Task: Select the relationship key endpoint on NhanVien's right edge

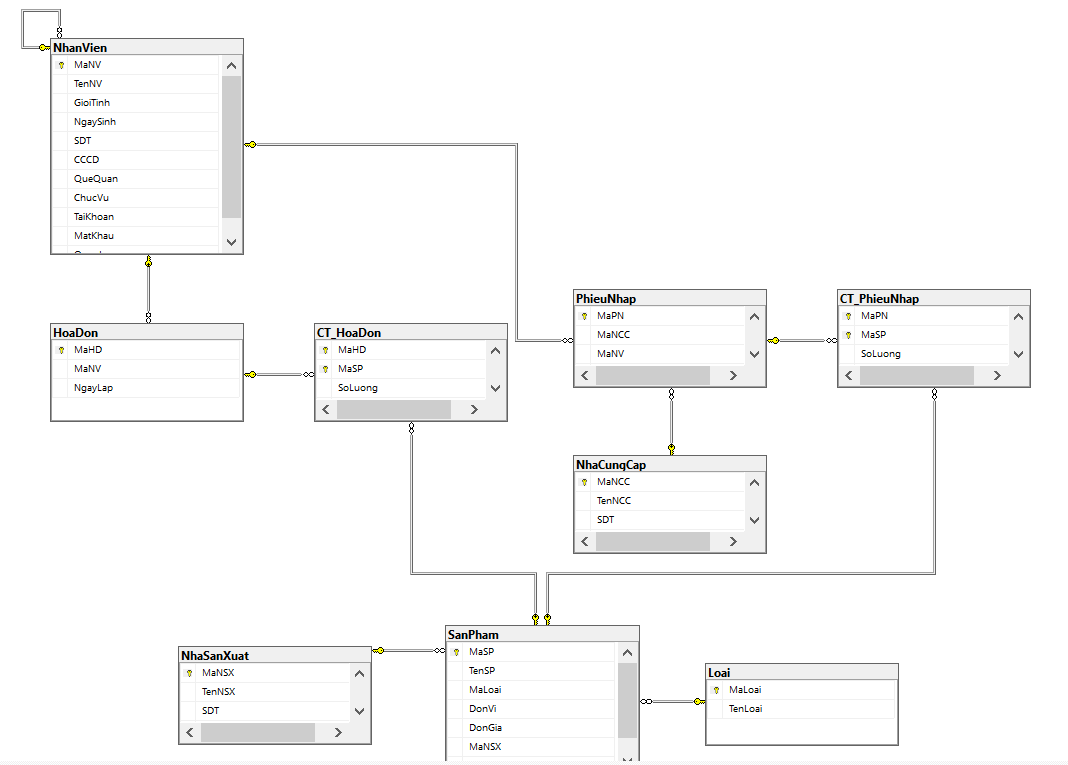Action: click(x=251, y=144)
